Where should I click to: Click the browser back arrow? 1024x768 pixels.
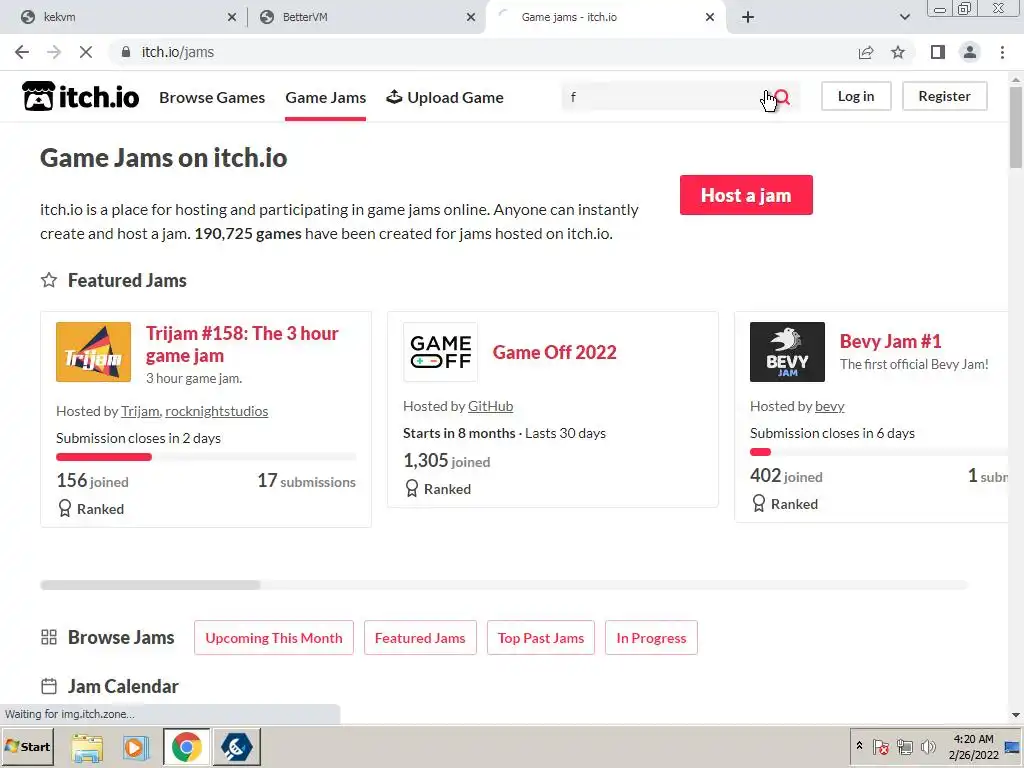coord(22,52)
